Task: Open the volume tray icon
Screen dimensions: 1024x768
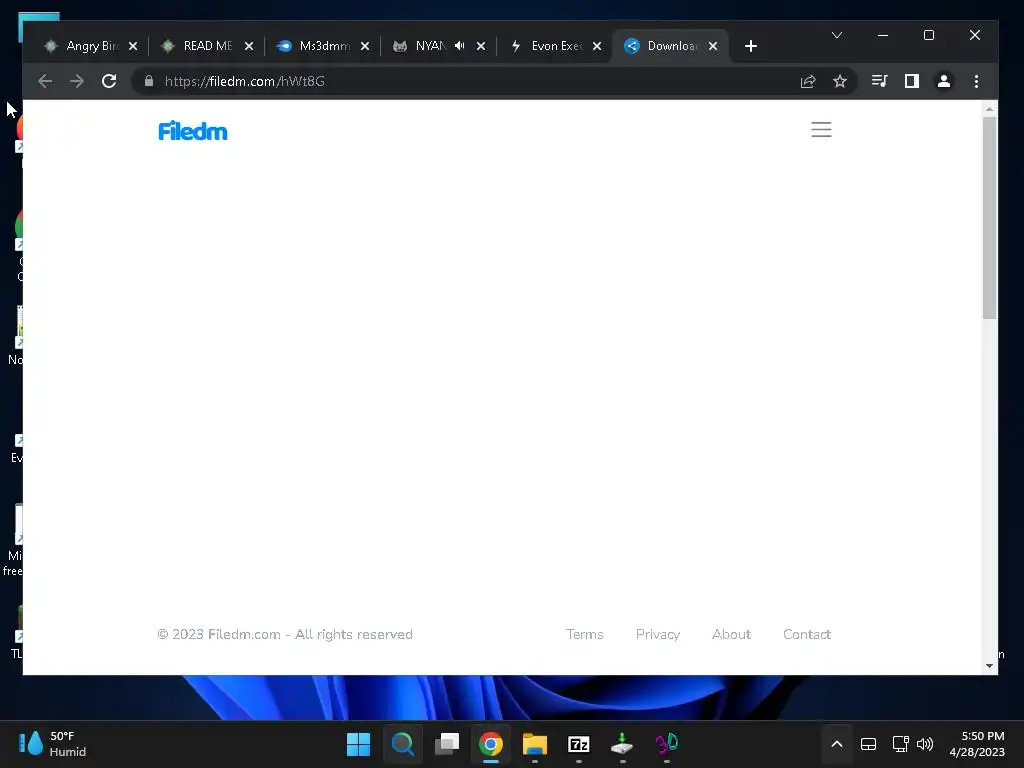Action: point(925,744)
